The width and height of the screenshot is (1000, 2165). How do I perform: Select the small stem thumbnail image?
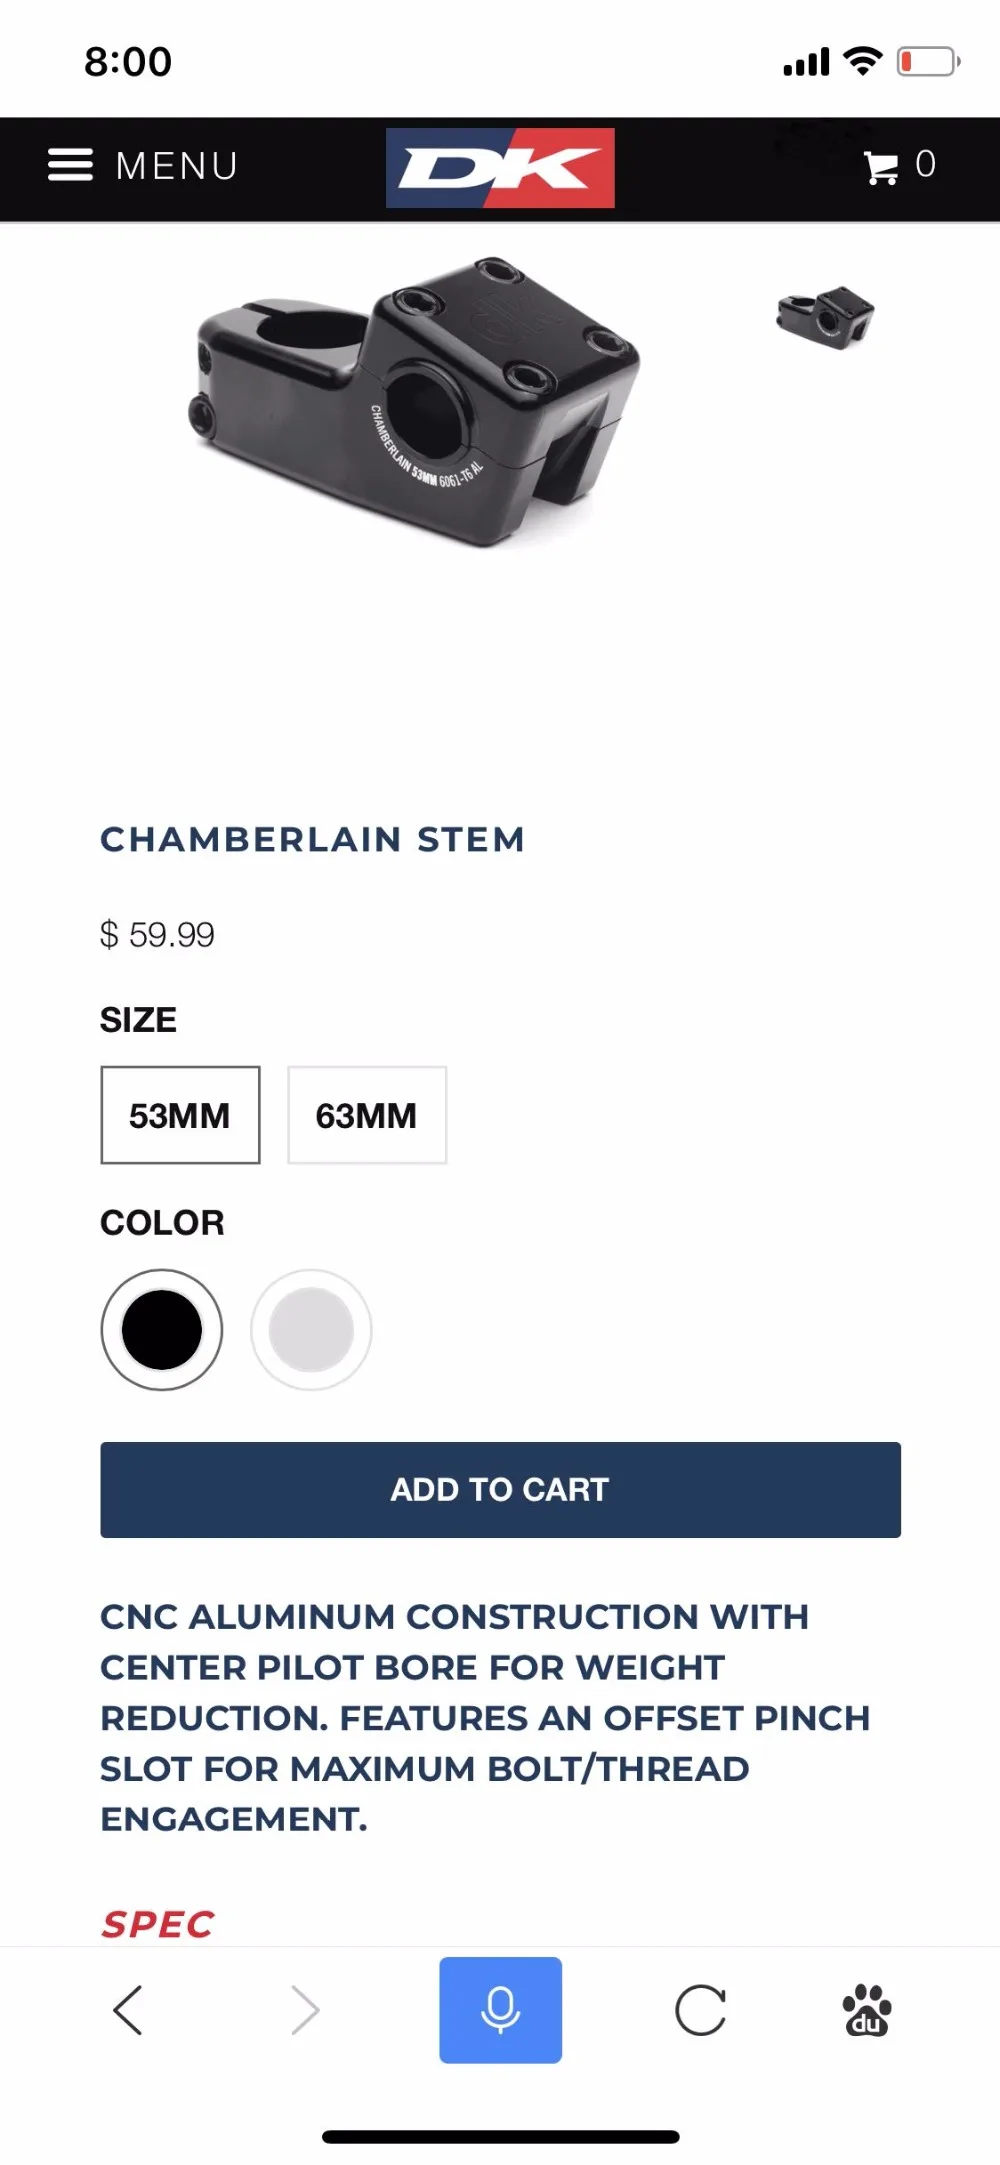point(825,318)
